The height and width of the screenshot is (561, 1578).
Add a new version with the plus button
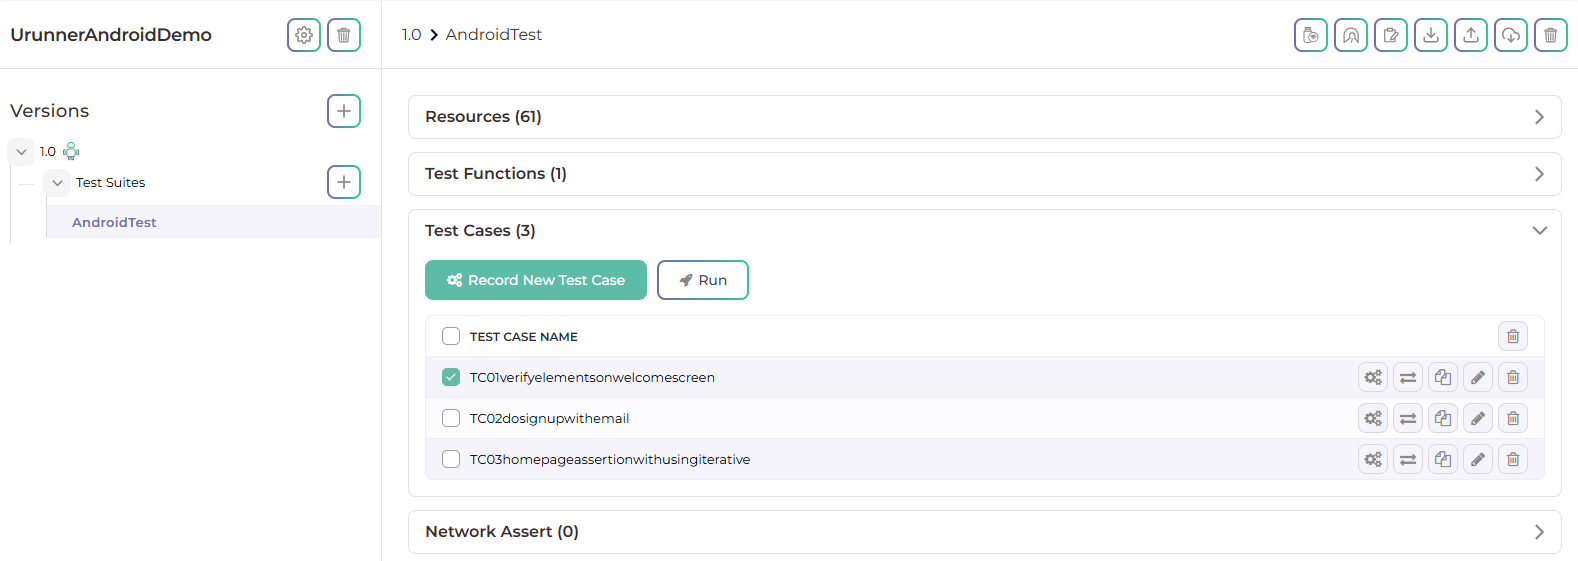[343, 111]
